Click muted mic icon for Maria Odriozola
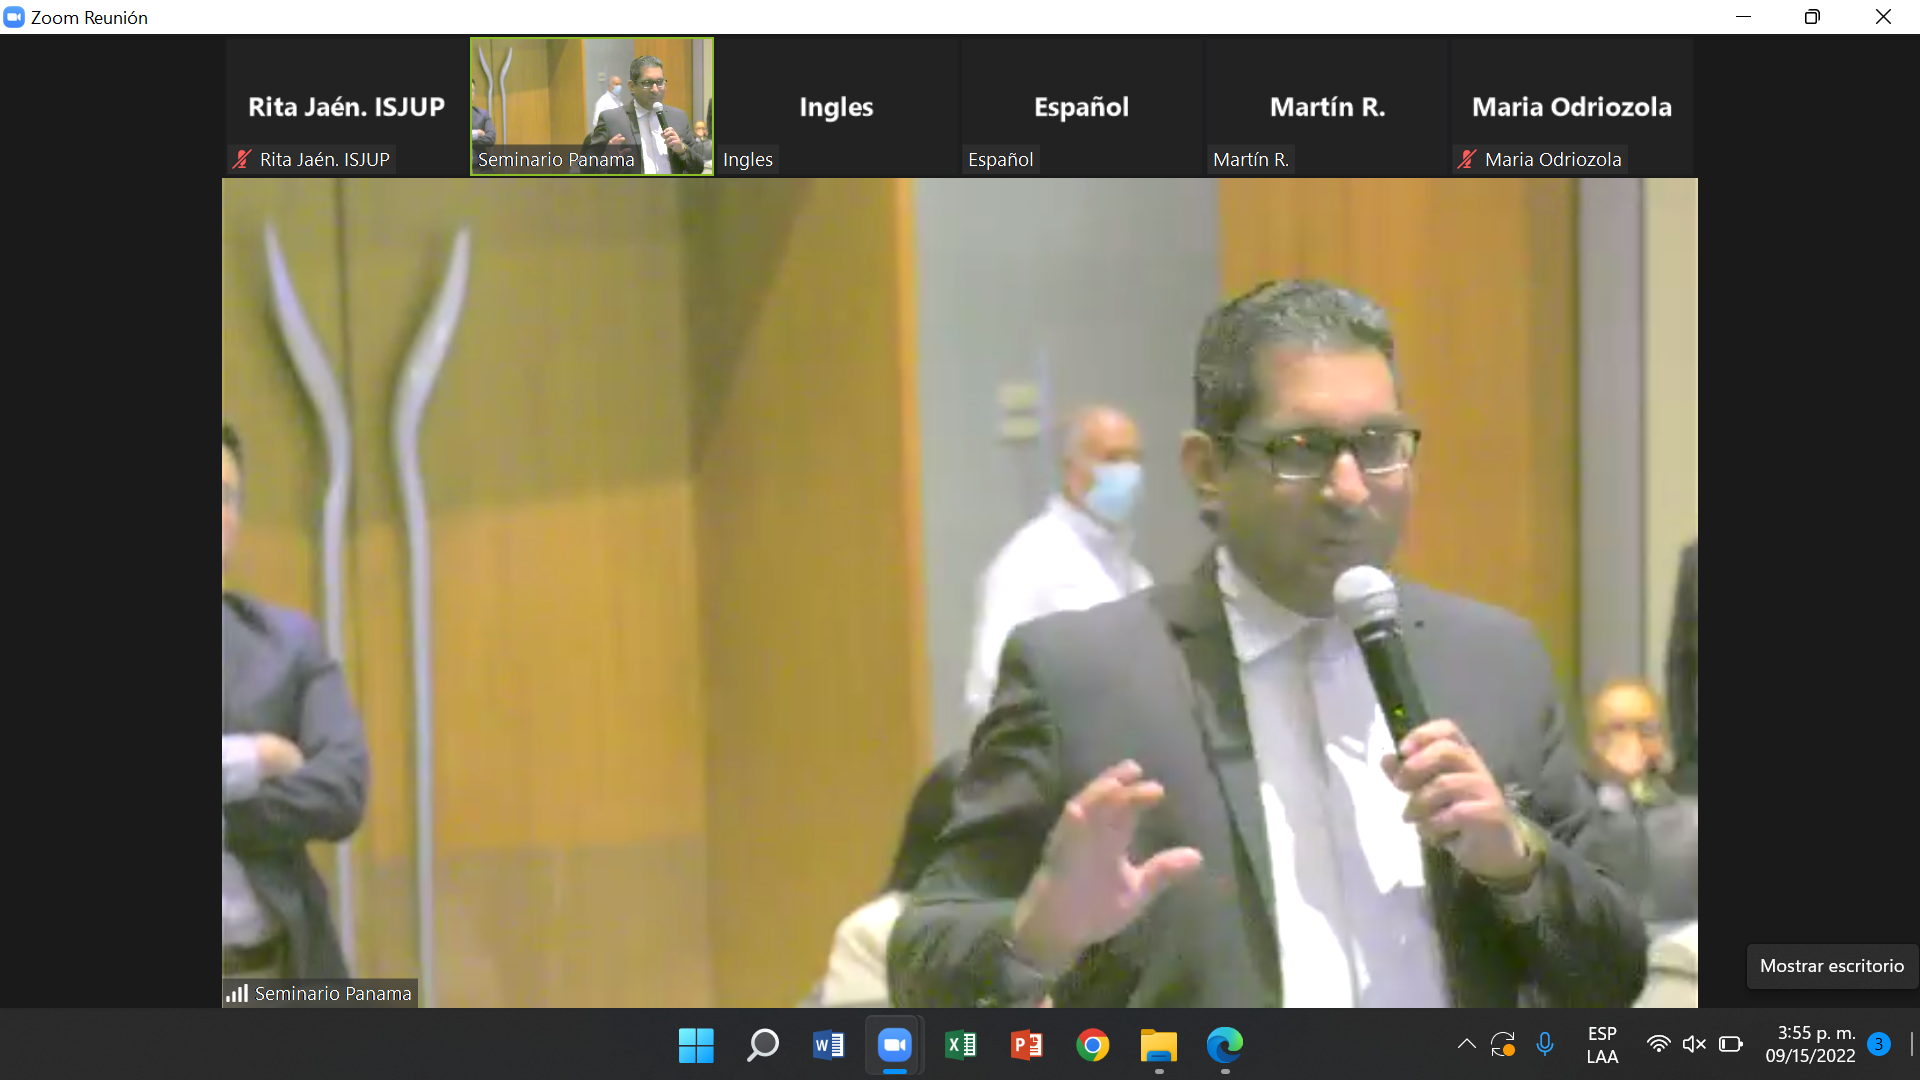Viewport: 1920px width, 1080px height. [1466, 159]
